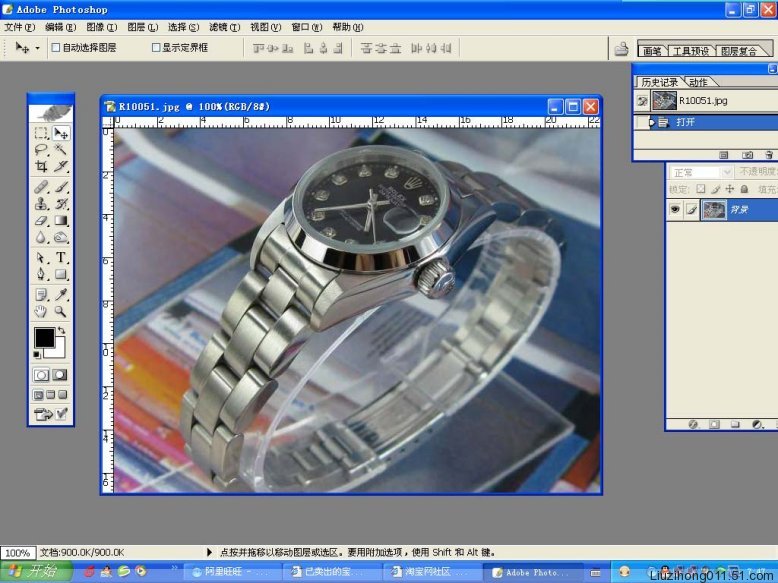Create adjustment layer icon in Layers panel

[x=757, y=425]
